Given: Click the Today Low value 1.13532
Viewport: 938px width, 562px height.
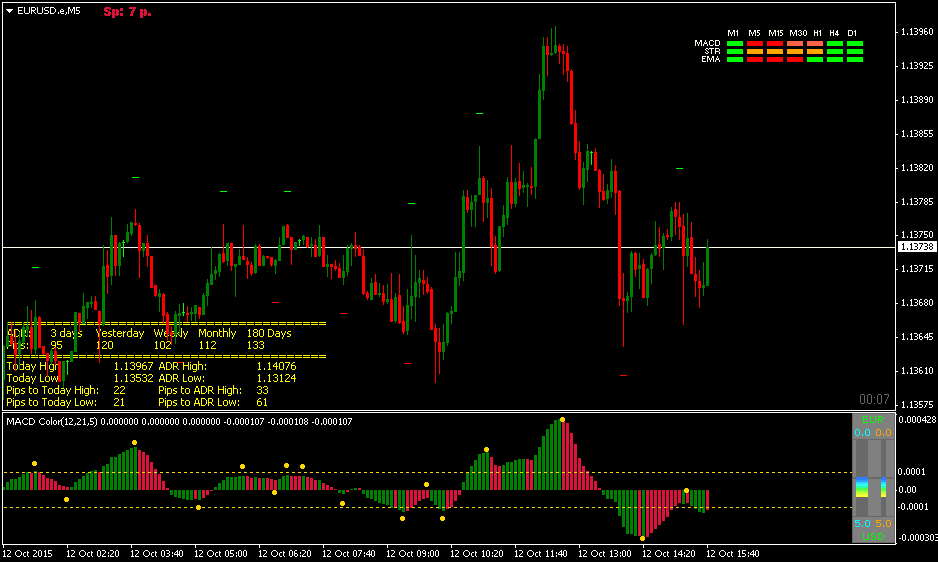Looking at the screenshot, I should pos(133,378).
